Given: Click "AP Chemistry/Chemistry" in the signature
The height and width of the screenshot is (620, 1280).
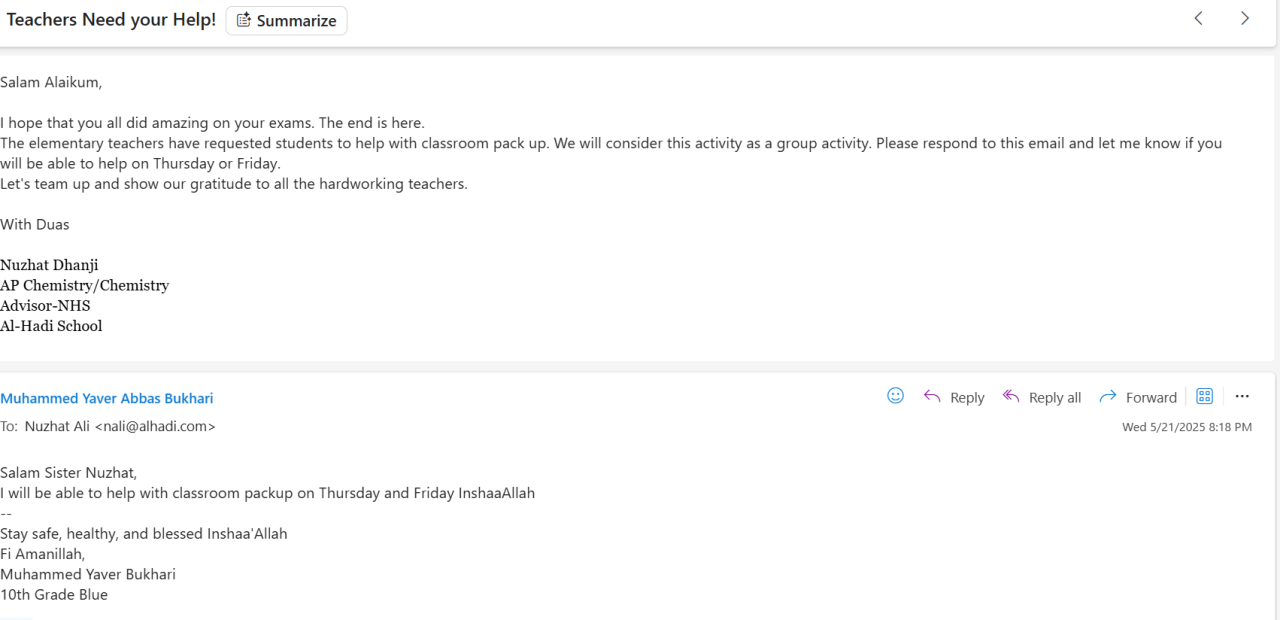Looking at the screenshot, I should 85,285.
